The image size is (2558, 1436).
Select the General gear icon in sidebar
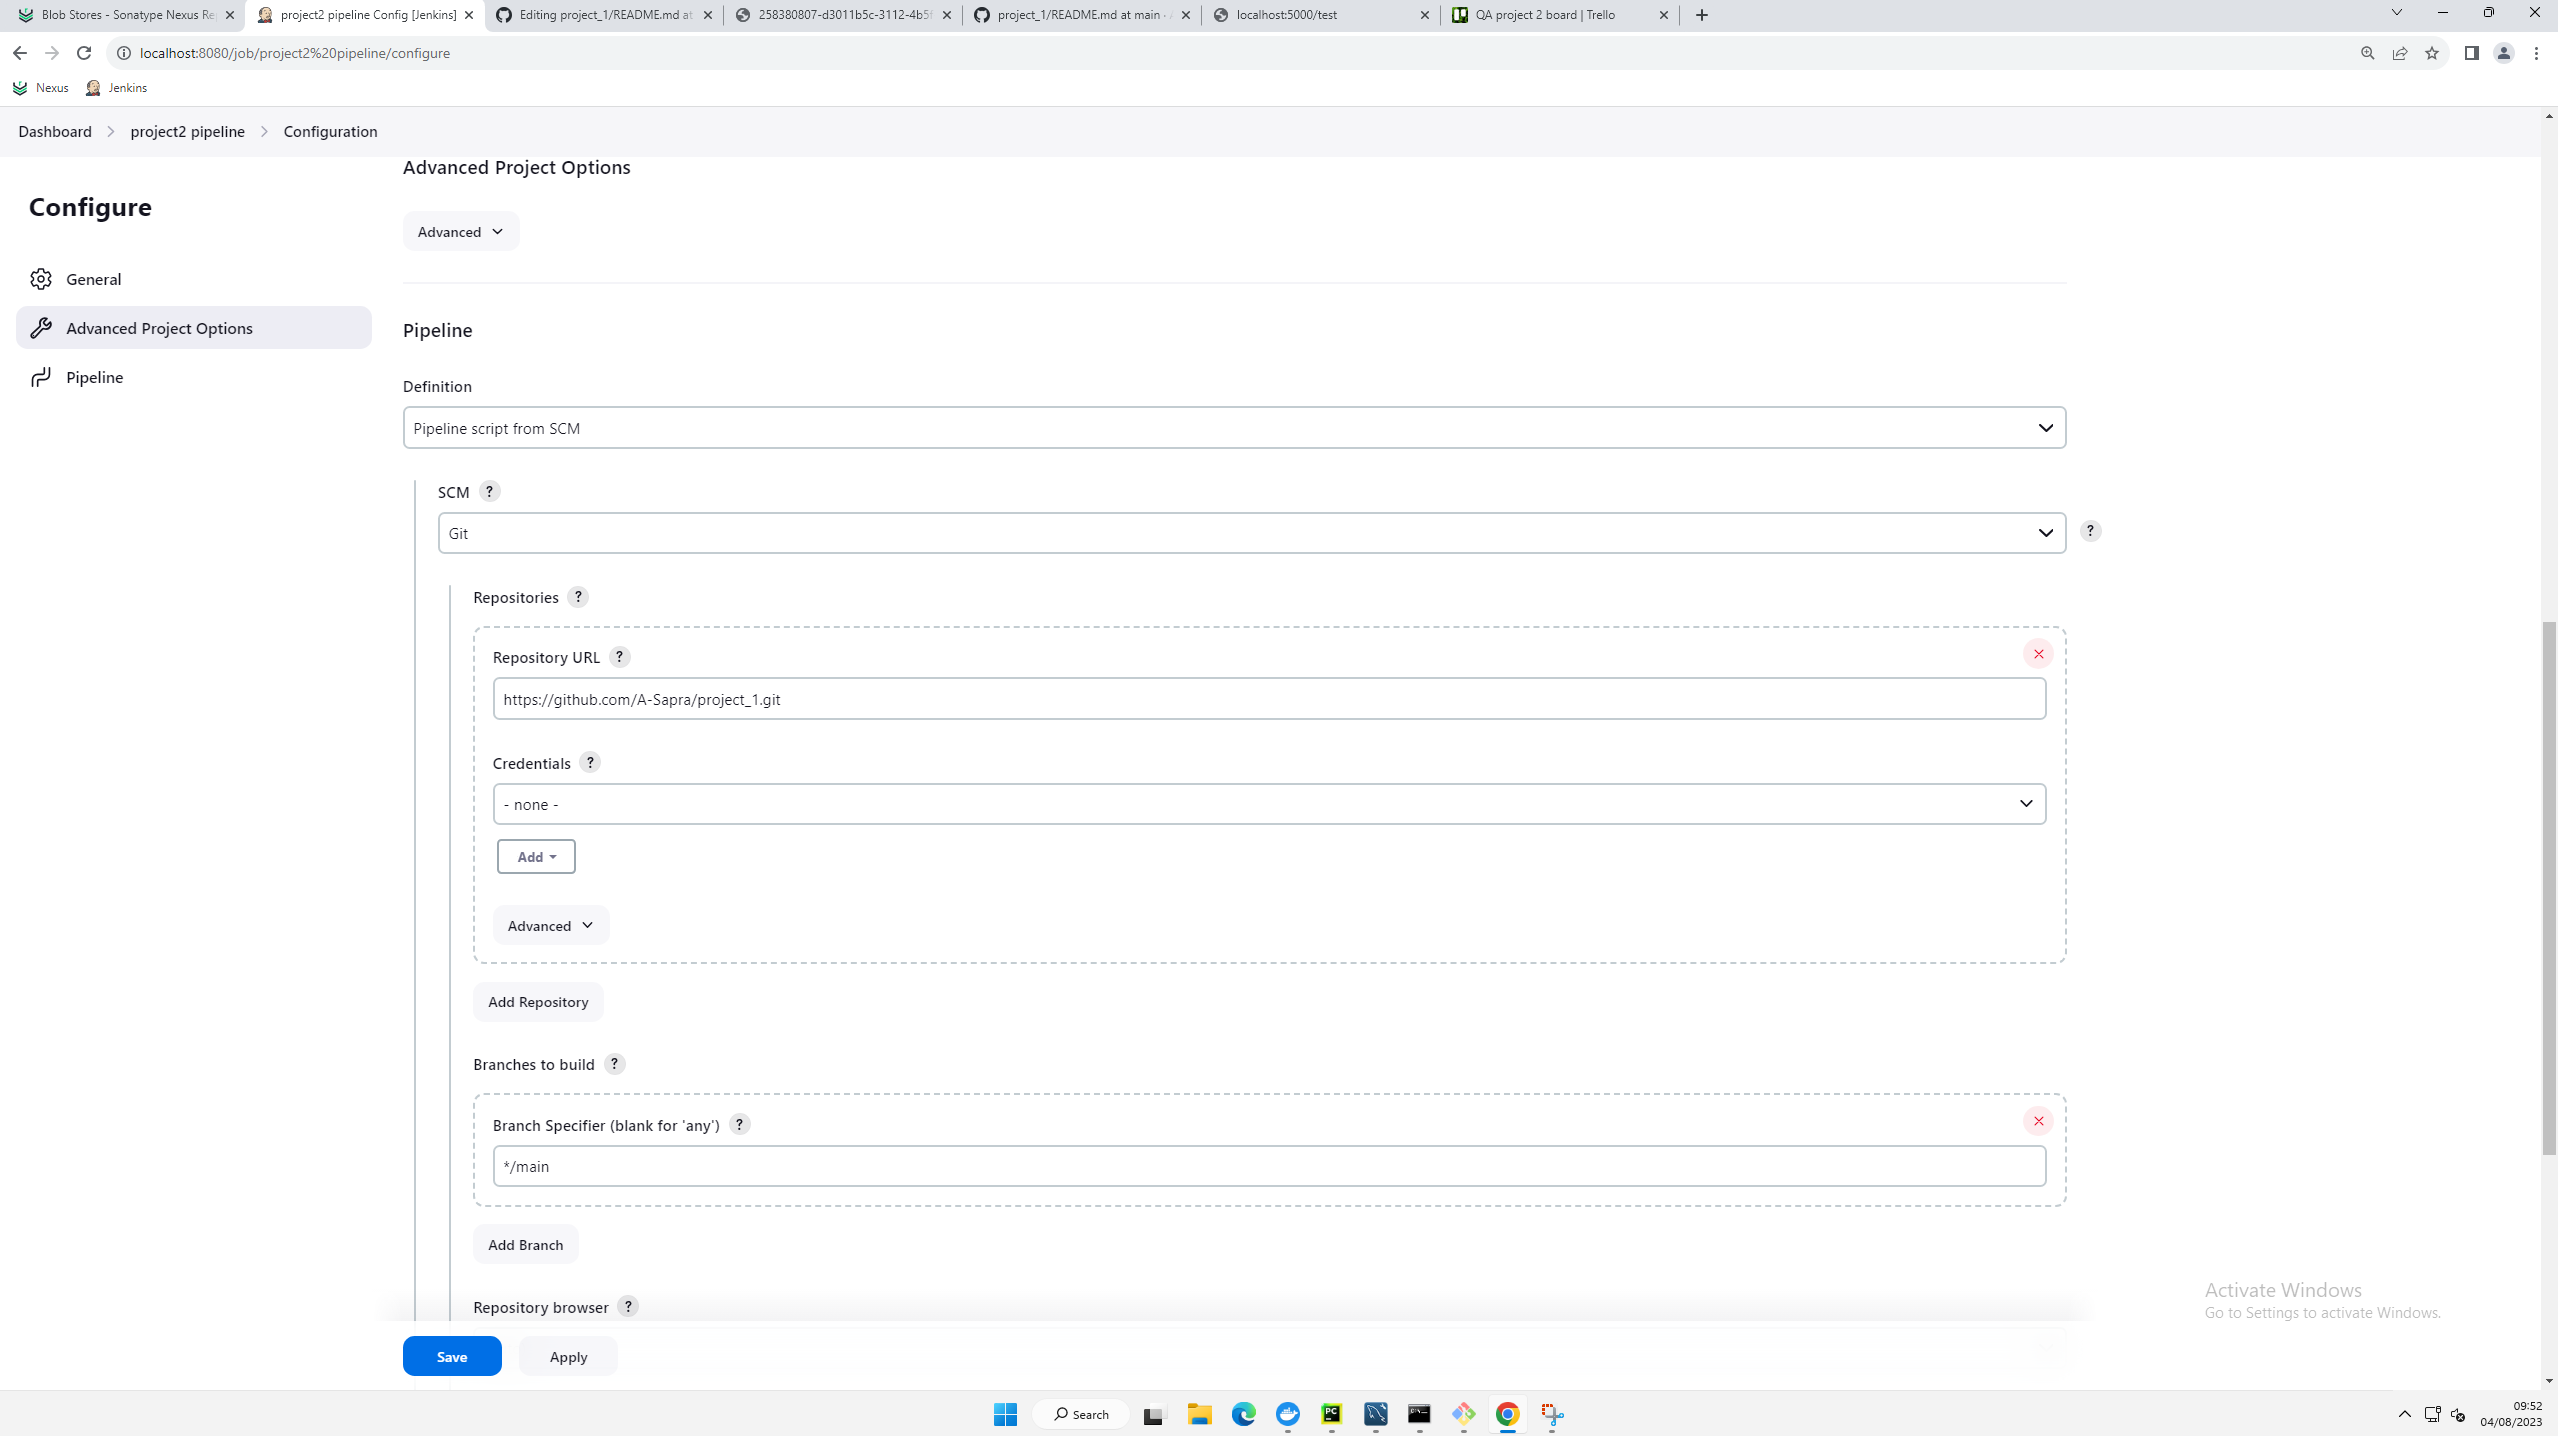pos(42,279)
